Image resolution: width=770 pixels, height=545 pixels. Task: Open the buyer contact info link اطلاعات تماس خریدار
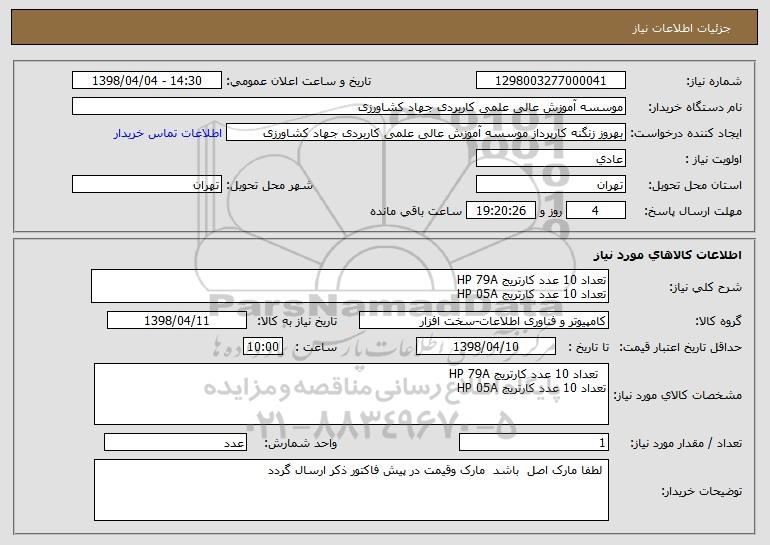[167, 134]
